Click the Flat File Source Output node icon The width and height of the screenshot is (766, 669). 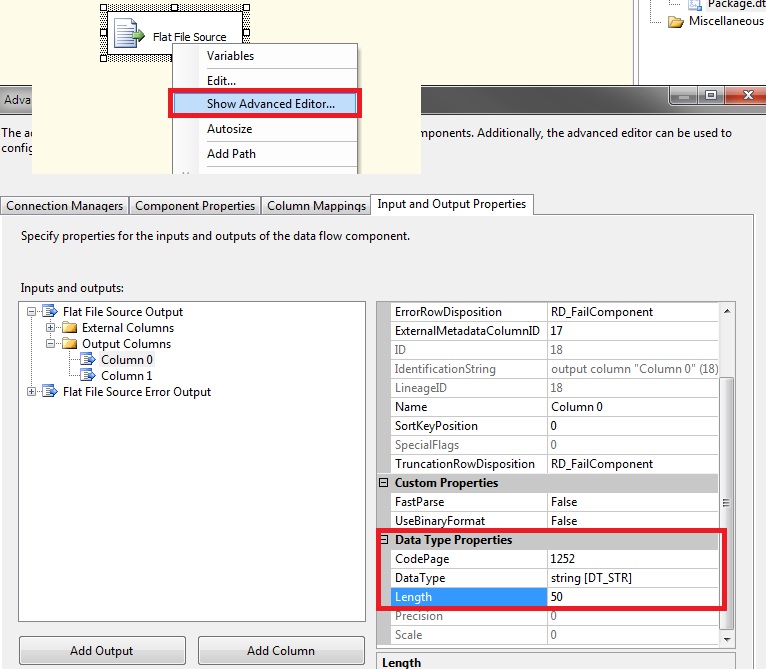[x=51, y=312]
